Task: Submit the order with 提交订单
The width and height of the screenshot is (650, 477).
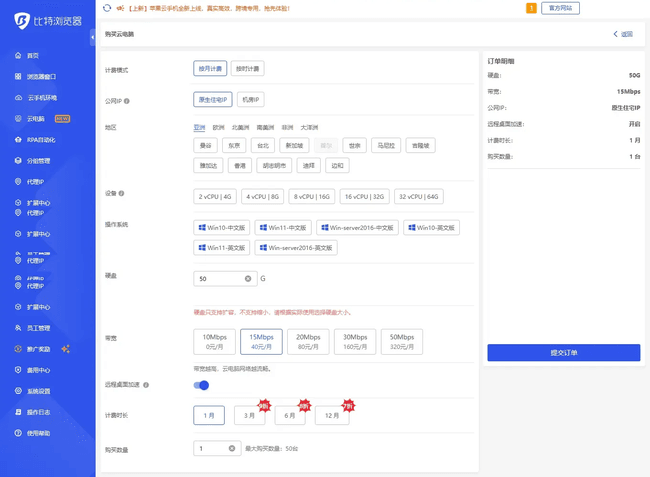Action: (x=564, y=353)
